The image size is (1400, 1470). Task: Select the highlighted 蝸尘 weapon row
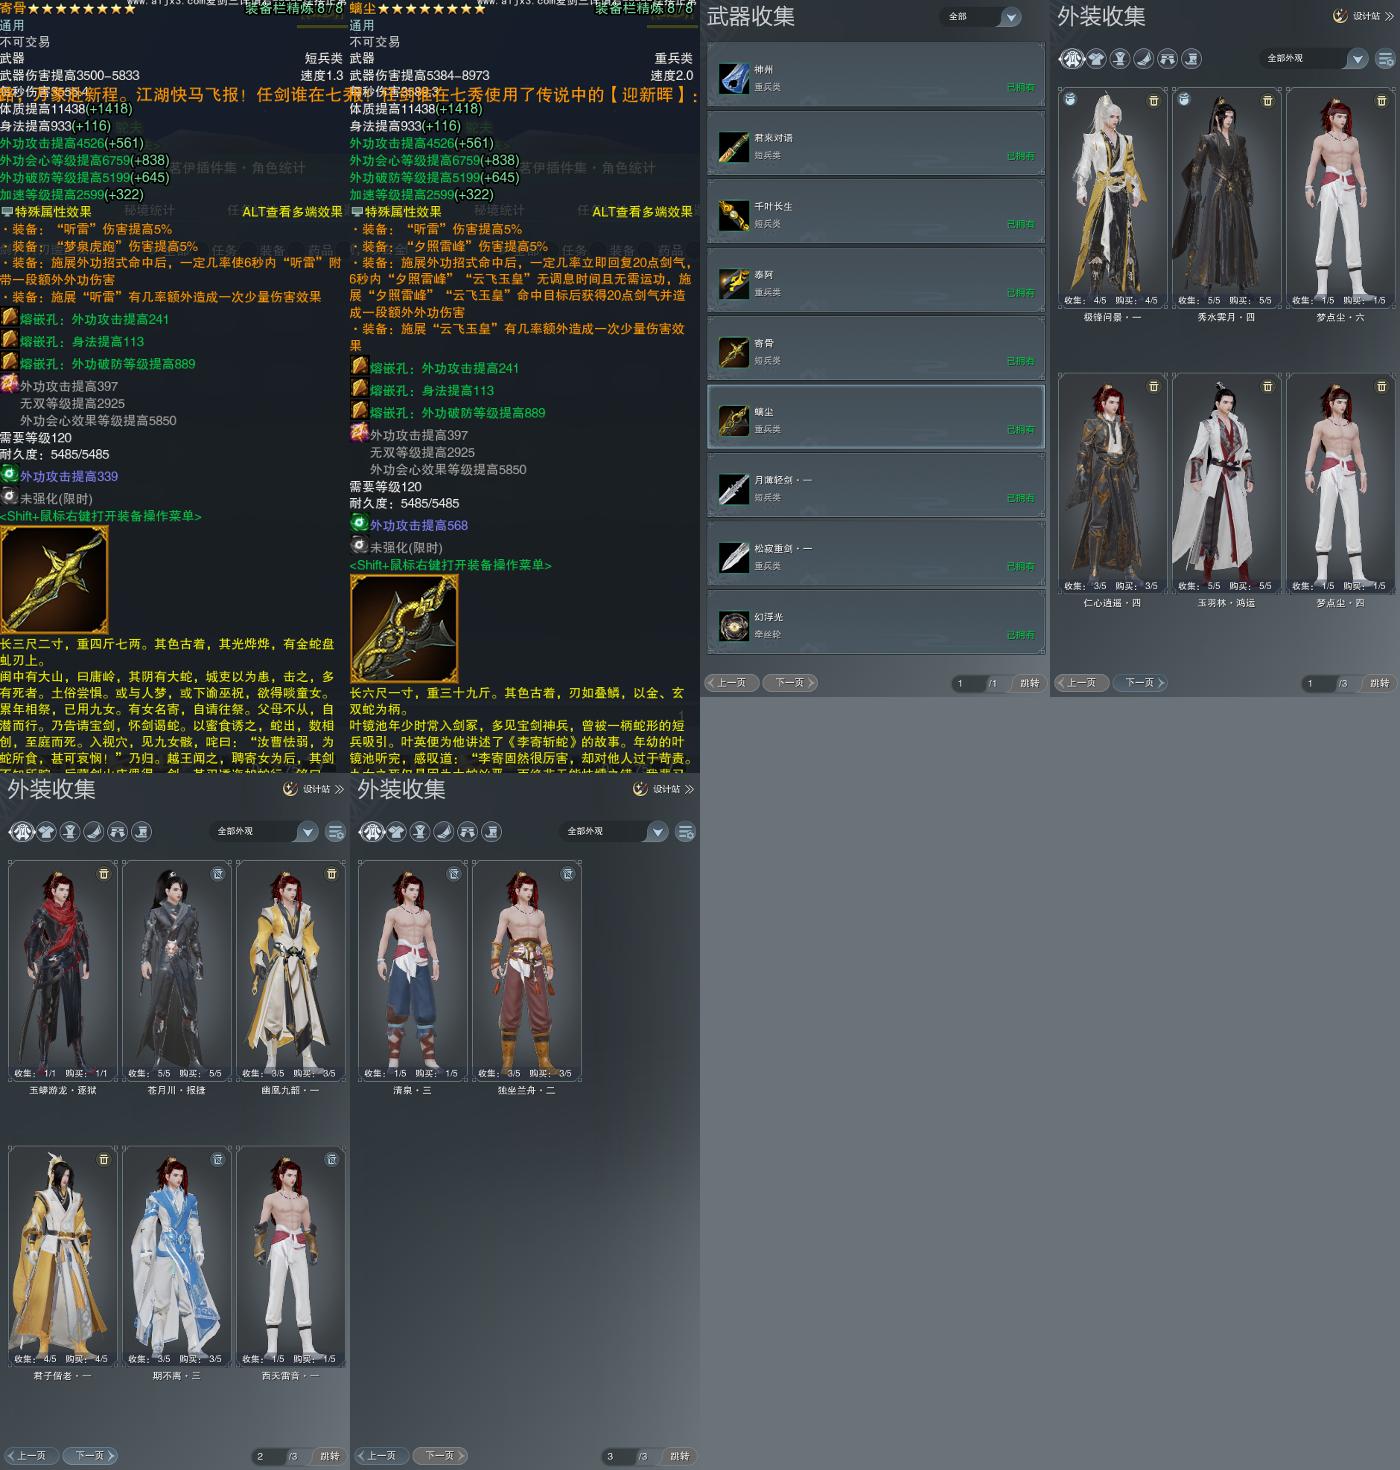point(876,416)
